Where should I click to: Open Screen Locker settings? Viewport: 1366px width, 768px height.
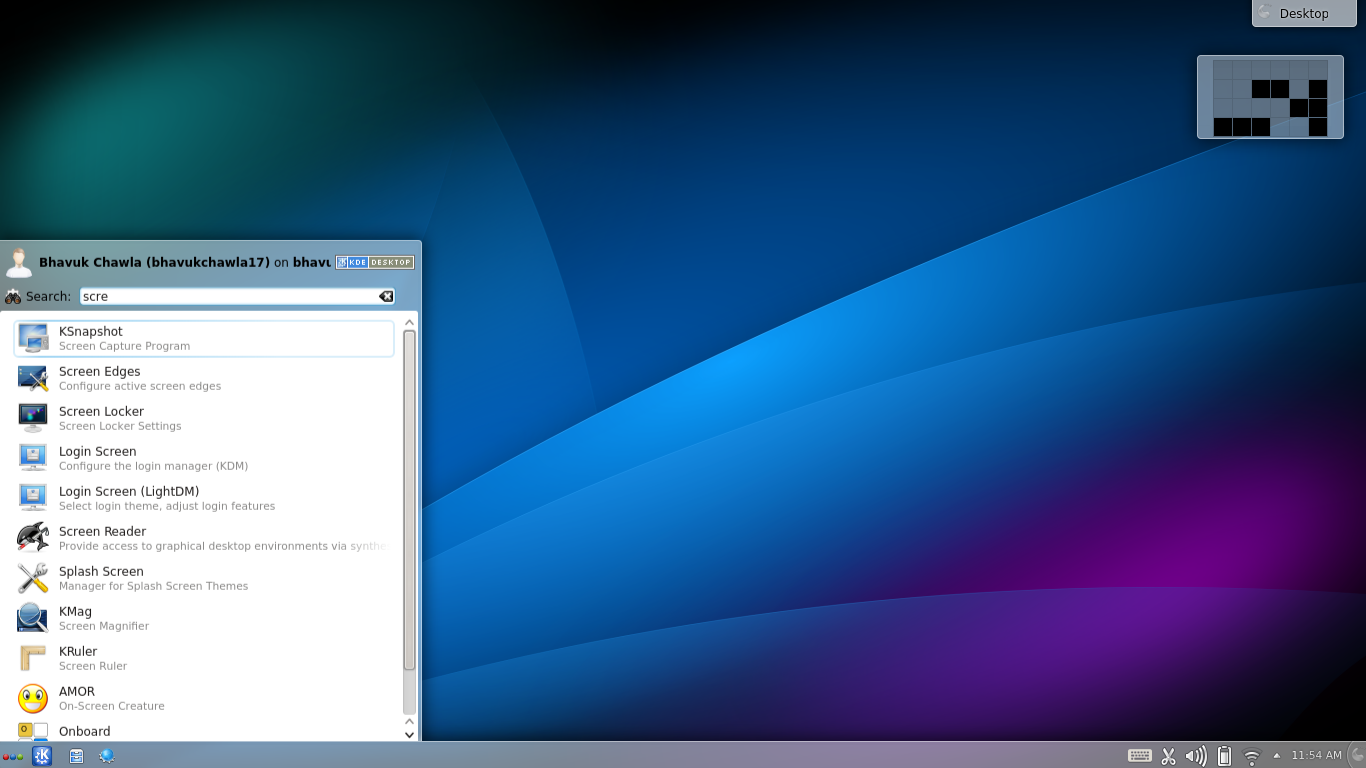(204, 418)
